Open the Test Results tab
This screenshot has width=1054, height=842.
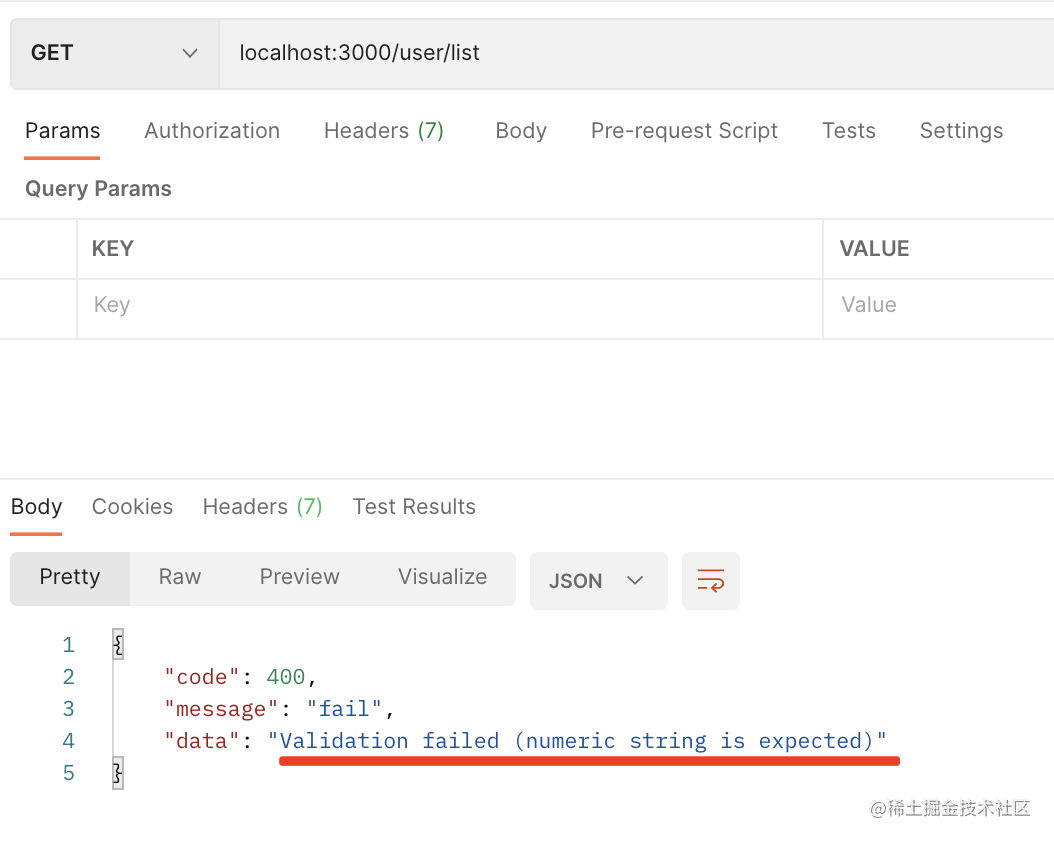pos(414,507)
